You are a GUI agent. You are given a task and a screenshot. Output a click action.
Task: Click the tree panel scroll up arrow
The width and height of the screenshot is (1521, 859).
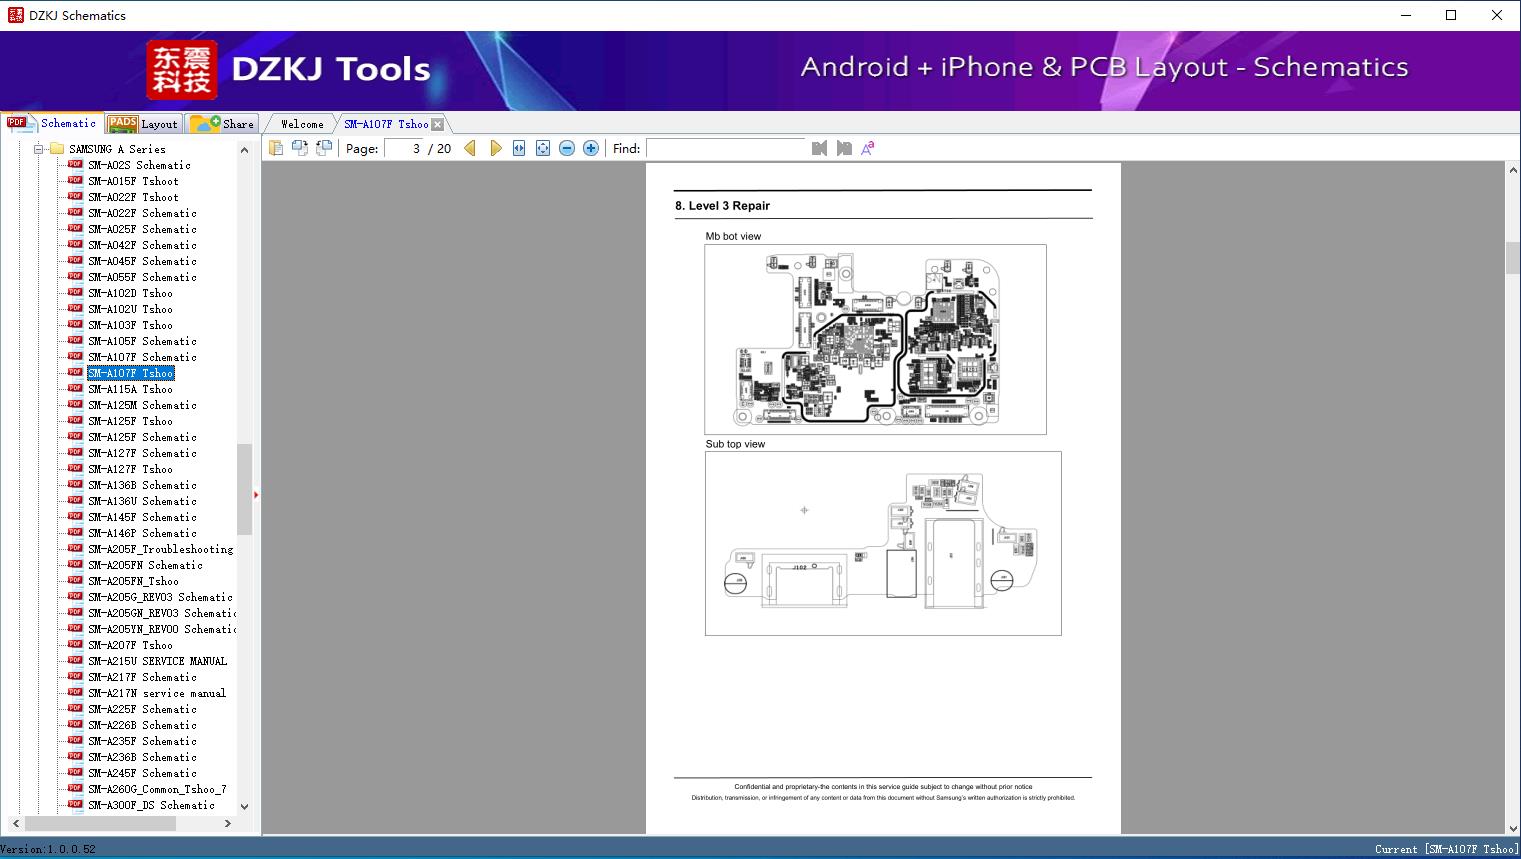pyautogui.click(x=244, y=150)
